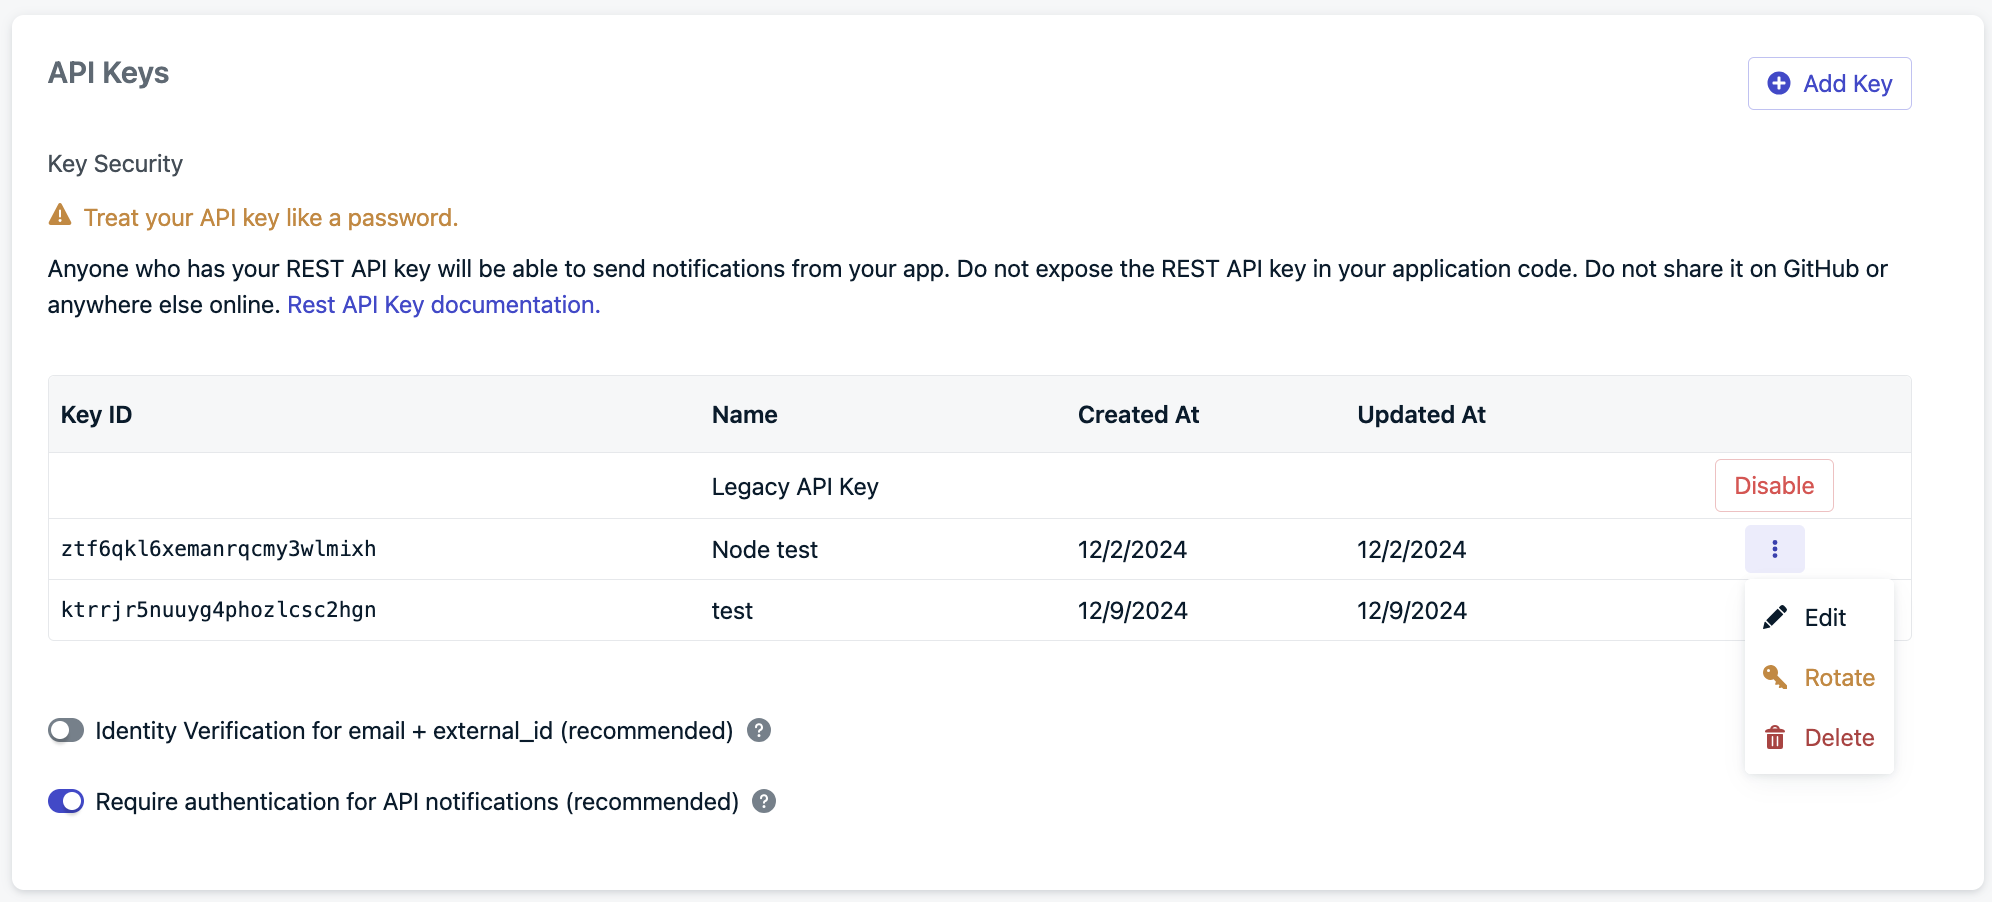Click help icon beside Require authentication

[x=764, y=802]
